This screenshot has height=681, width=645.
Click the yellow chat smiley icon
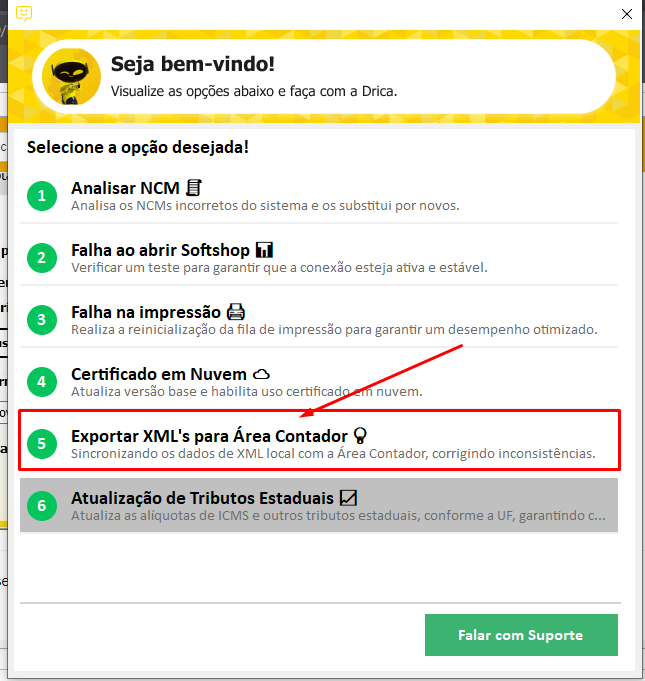pyautogui.click(x=24, y=13)
